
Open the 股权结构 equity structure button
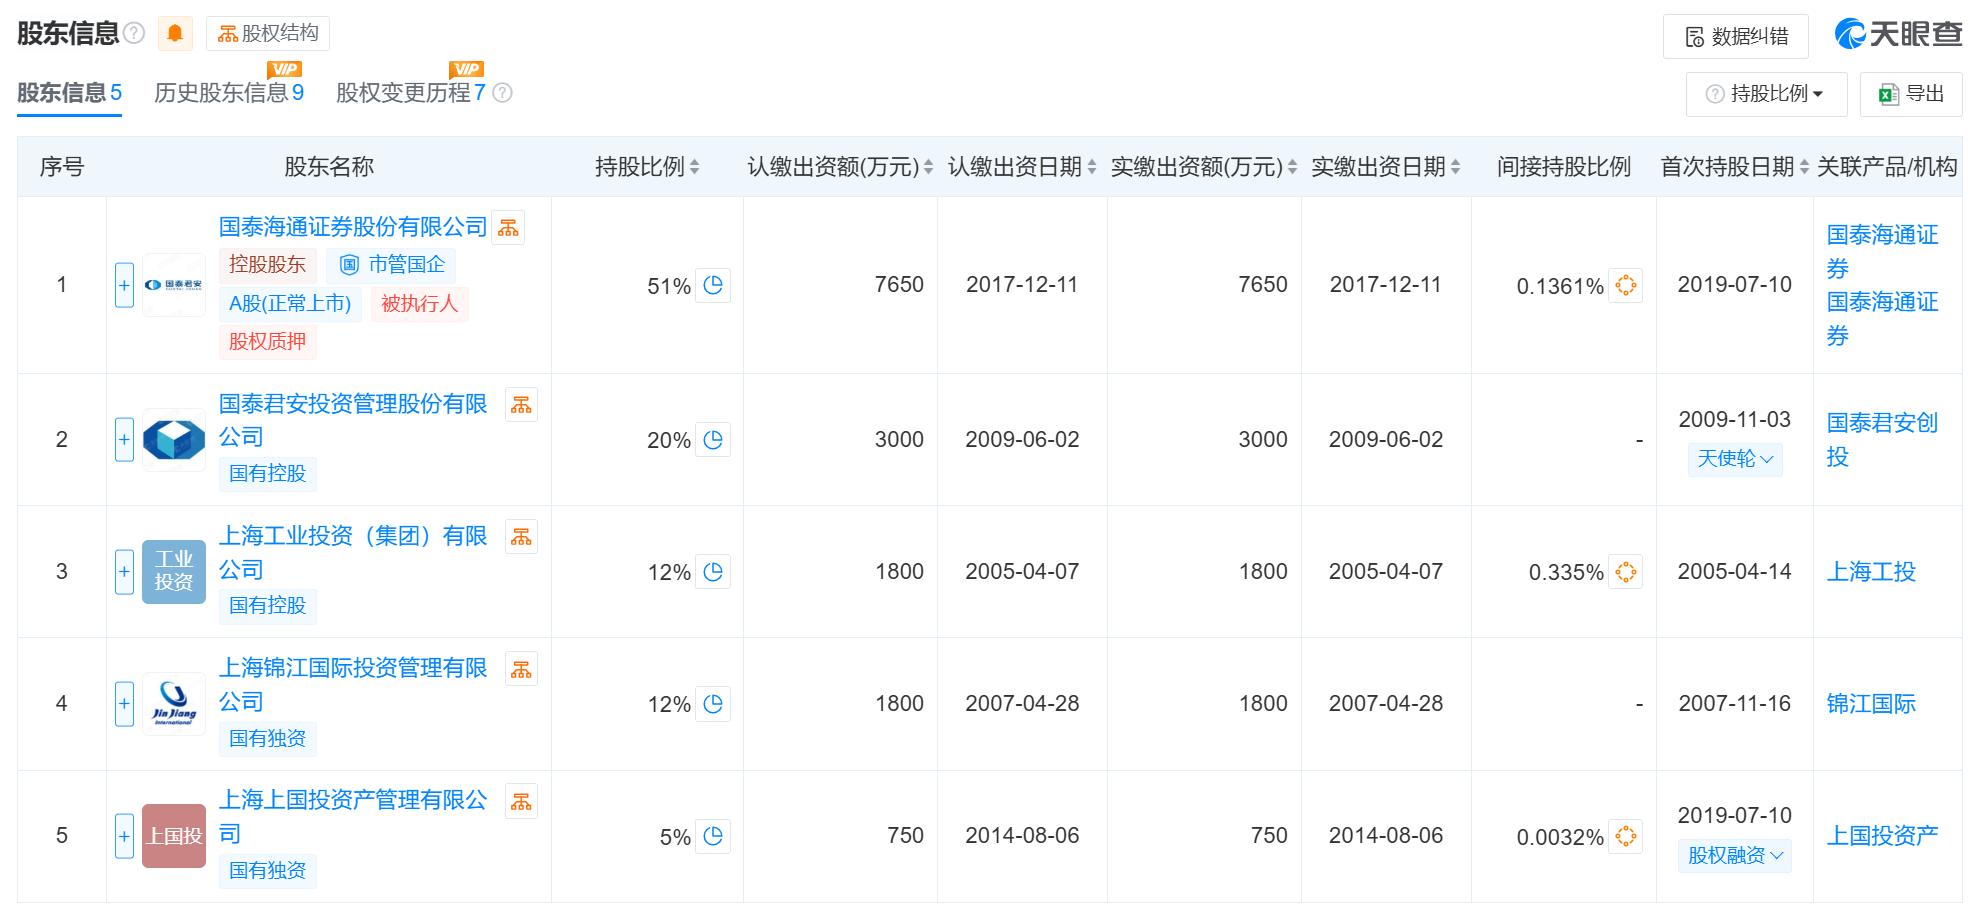[268, 33]
